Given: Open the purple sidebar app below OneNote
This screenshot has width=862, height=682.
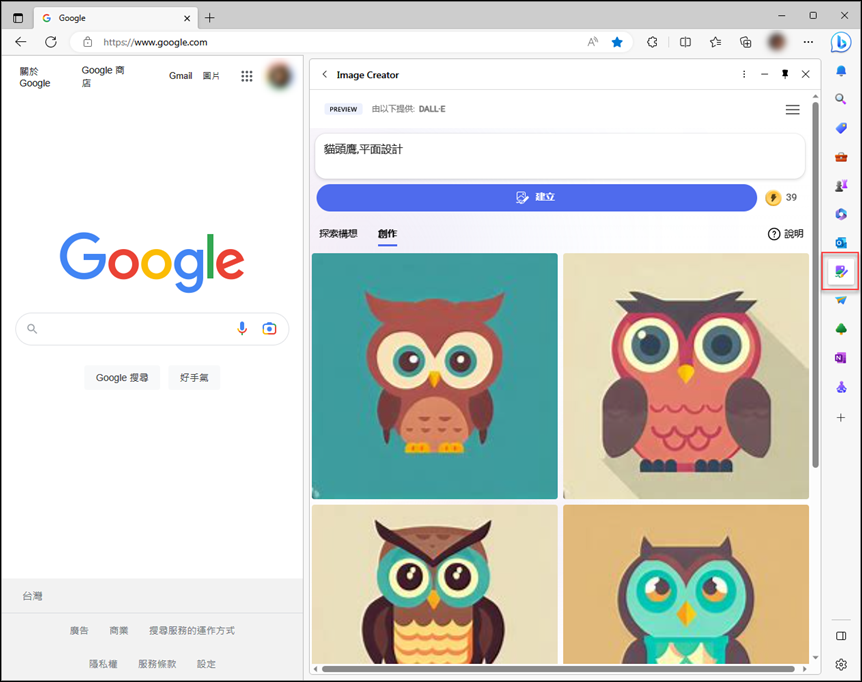Looking at the screenshot, I should (841, 387).
